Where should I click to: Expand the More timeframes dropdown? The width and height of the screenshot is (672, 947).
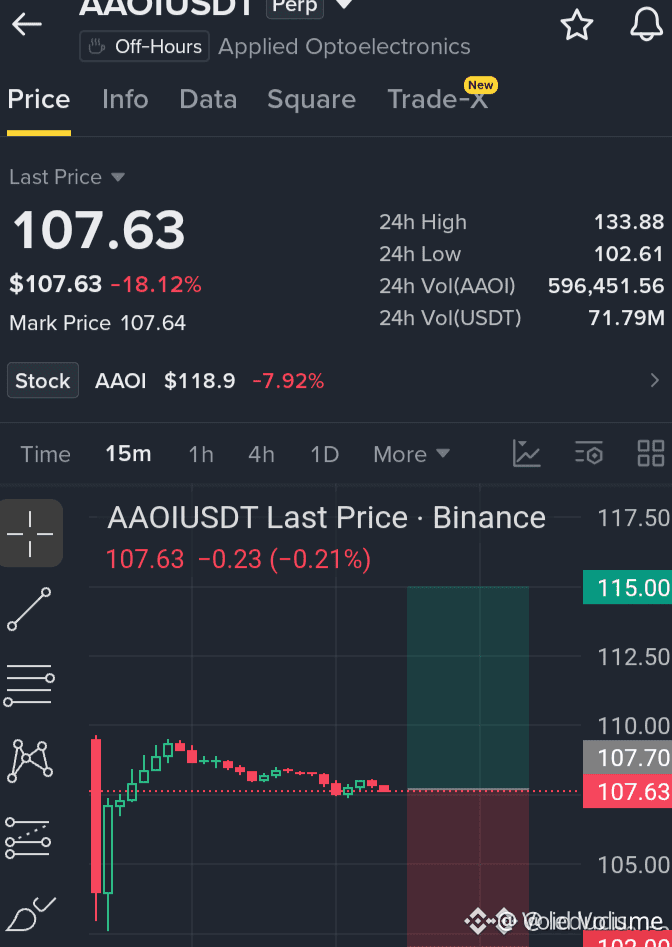412,454
